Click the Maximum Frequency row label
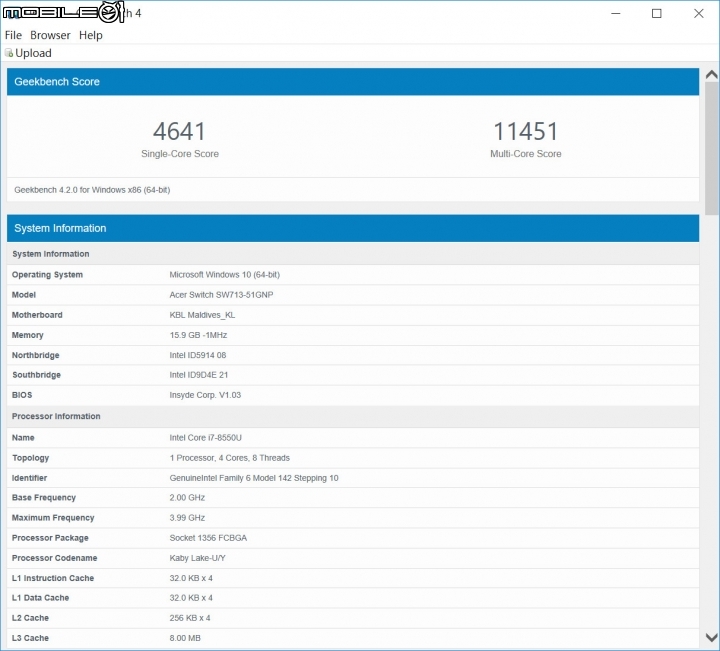 (x=53, y=518)
